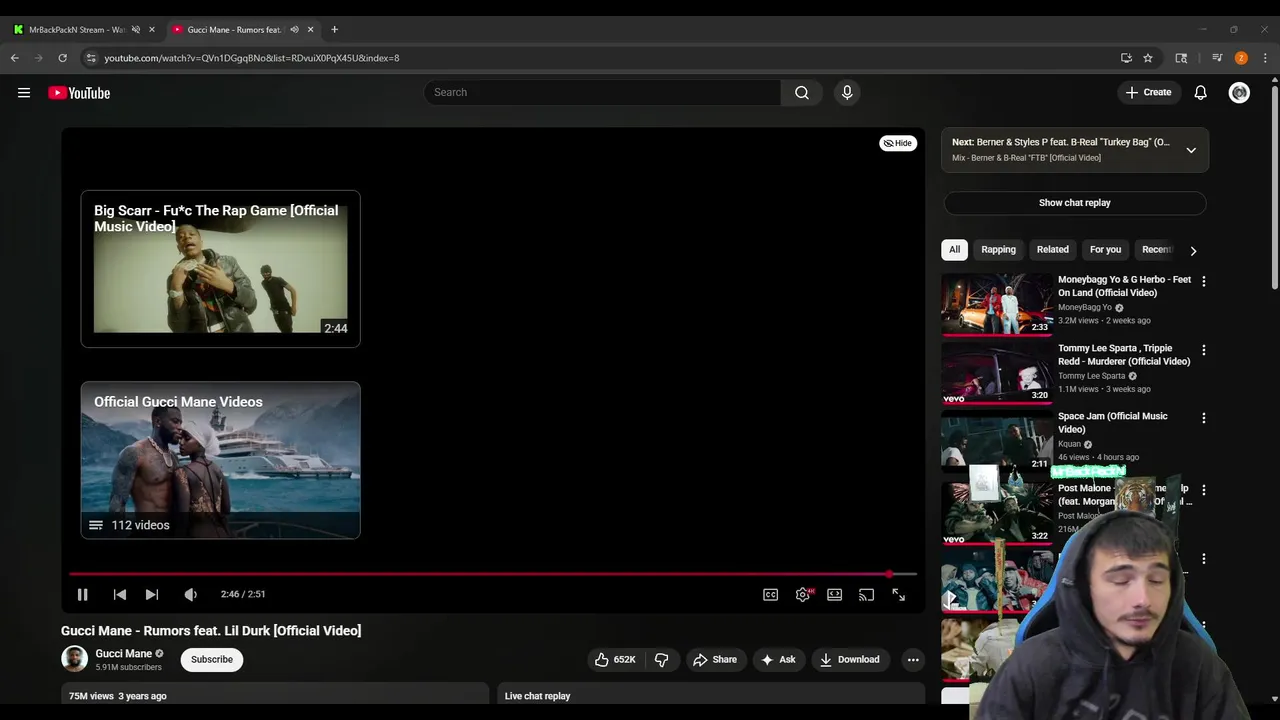Bookmark this page with the star
The height and width of the screenshot is (720, 1280).
(1148, 58)
